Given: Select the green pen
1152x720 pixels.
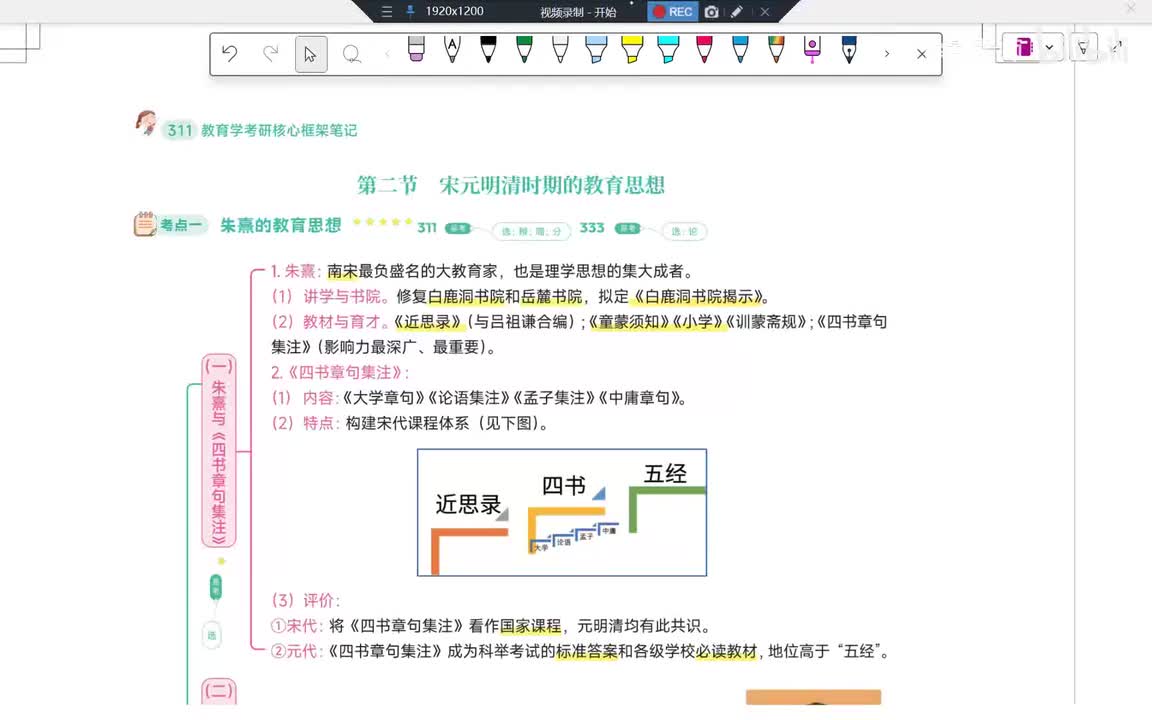Looking at the screenshot, I should (x=524, y=49).
